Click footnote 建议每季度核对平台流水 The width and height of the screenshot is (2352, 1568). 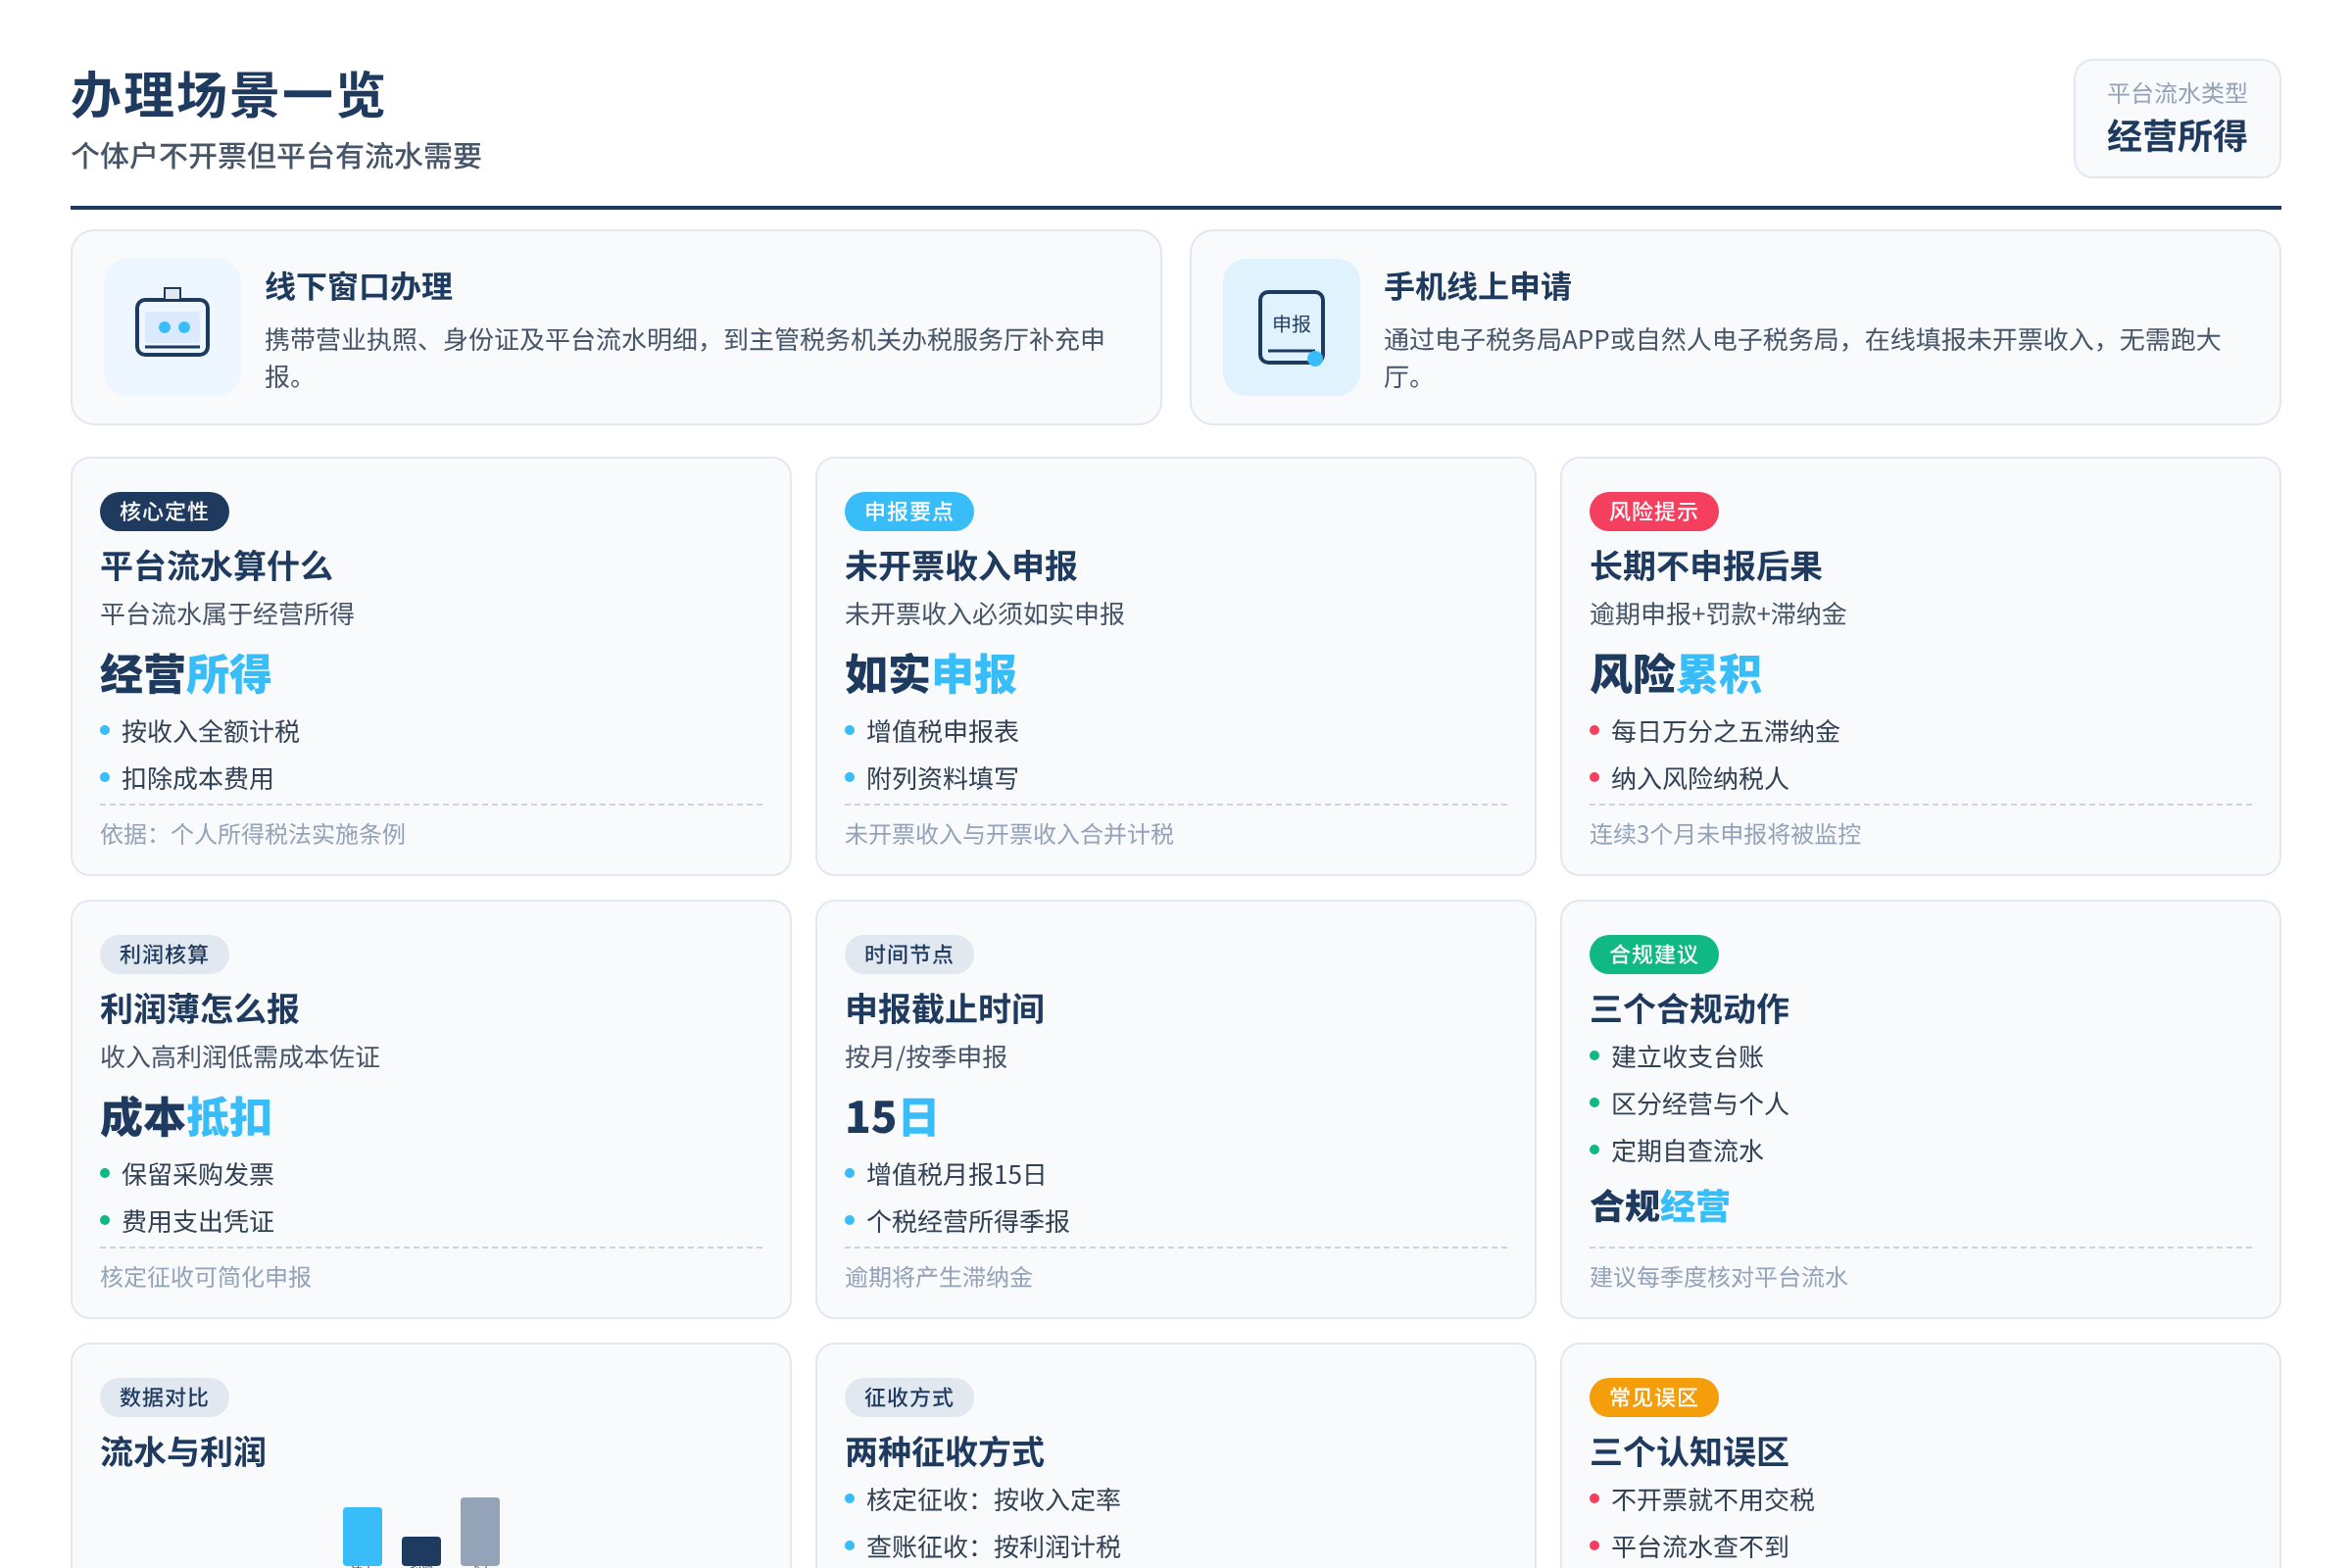point(1719,1277)
